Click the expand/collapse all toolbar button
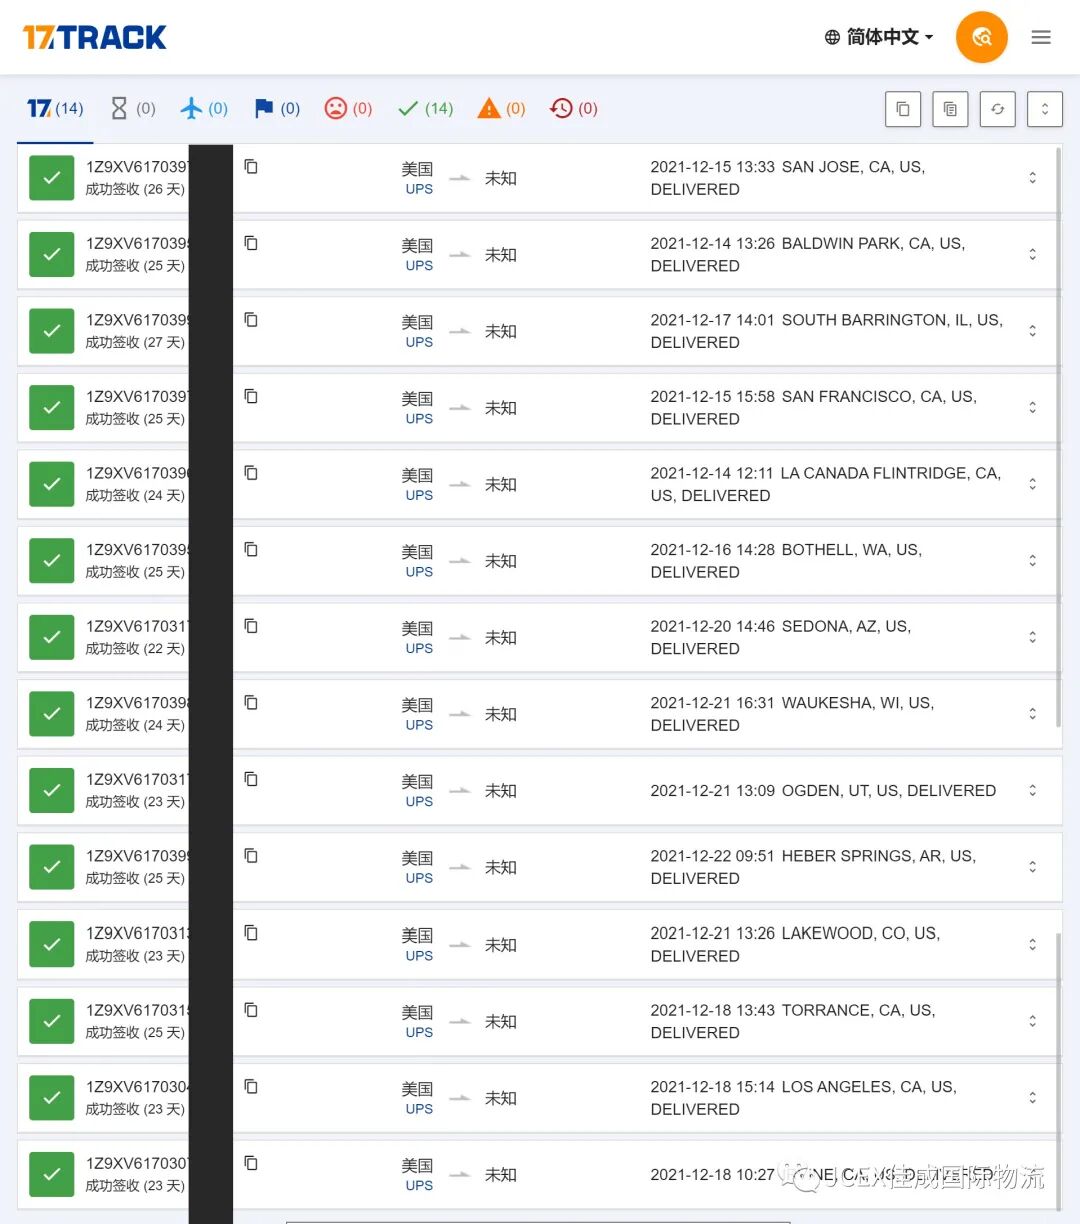 [x=1045, y=109]
